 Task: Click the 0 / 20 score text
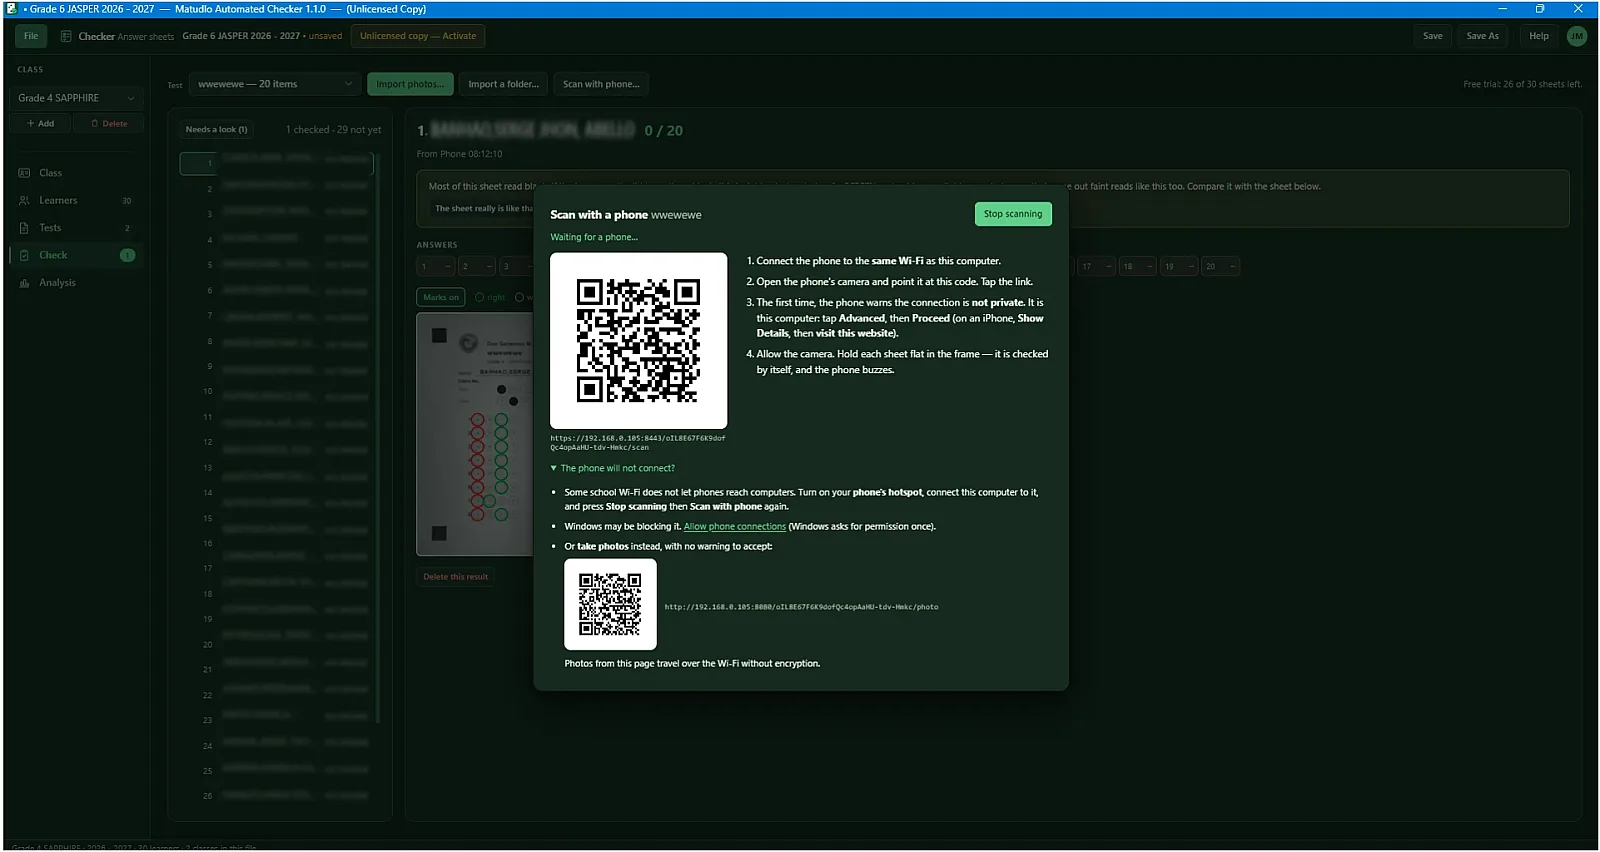tap(664, 131)
